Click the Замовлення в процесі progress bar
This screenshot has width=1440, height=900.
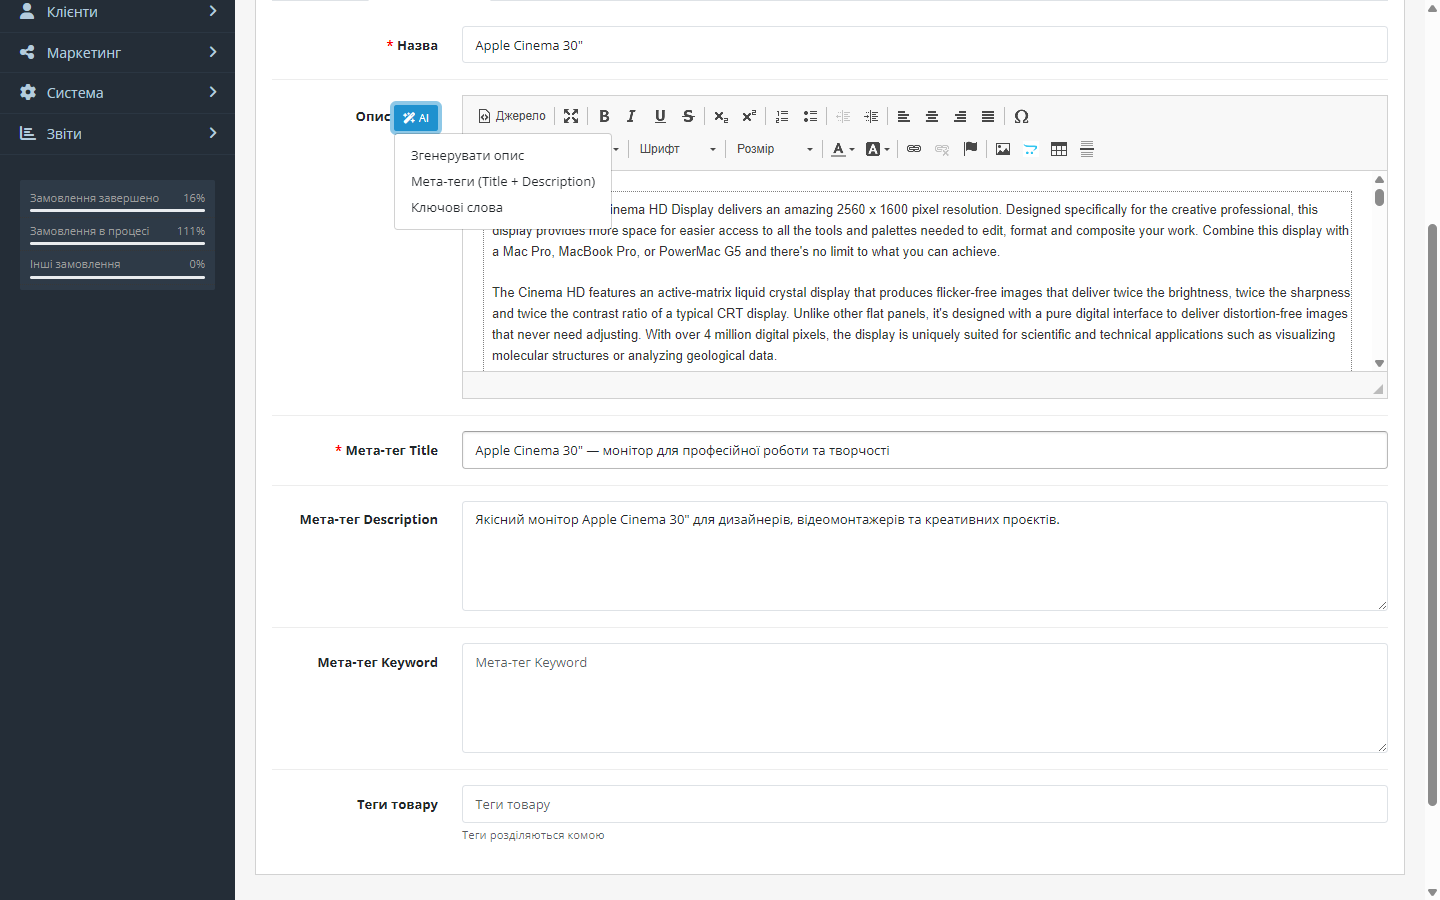[117, 243]
